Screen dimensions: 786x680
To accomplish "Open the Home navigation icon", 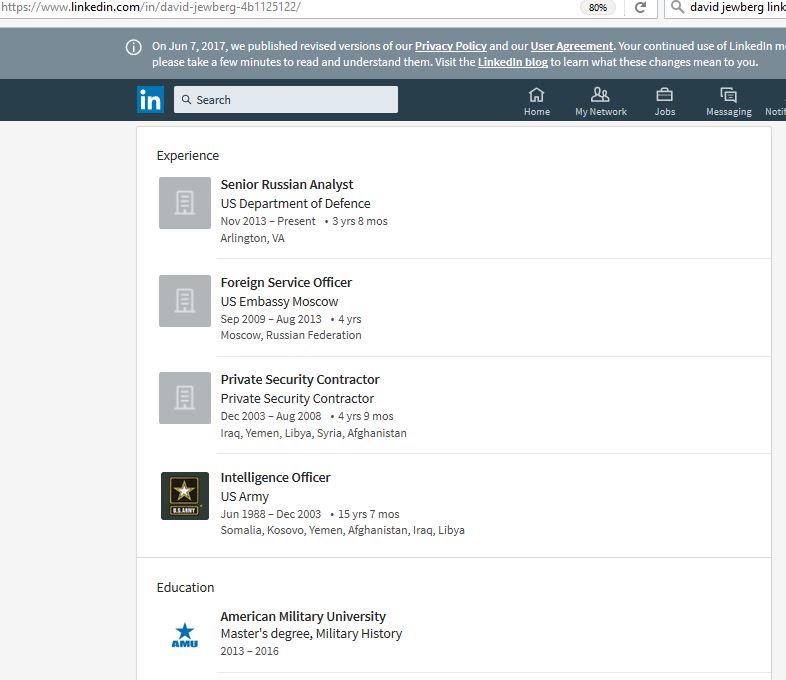I will pyautogui.click(x=536, y=95).
